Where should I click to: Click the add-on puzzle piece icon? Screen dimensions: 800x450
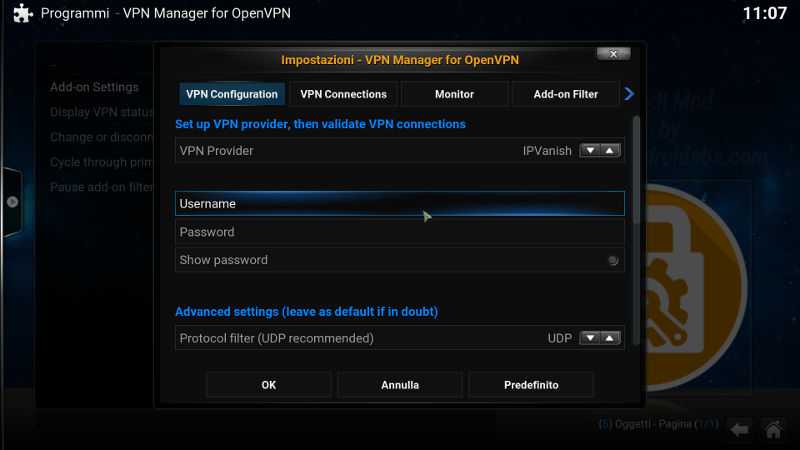pos(23,13)
